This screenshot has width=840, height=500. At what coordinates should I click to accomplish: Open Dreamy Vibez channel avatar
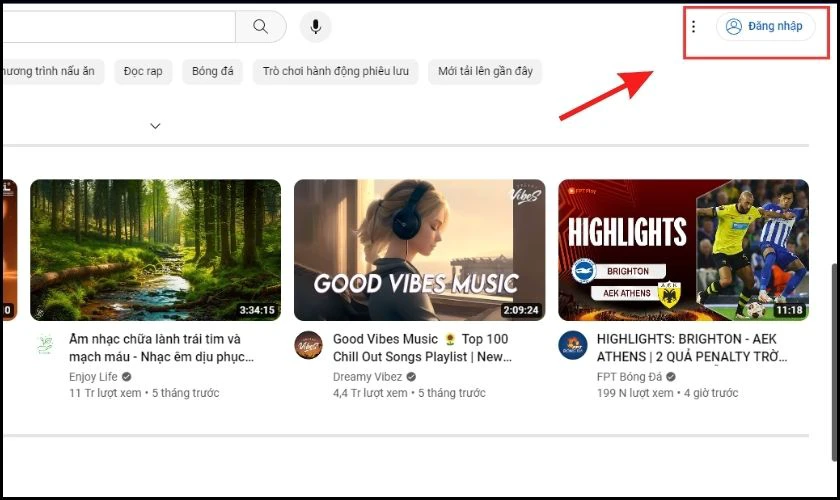[309, 345]
